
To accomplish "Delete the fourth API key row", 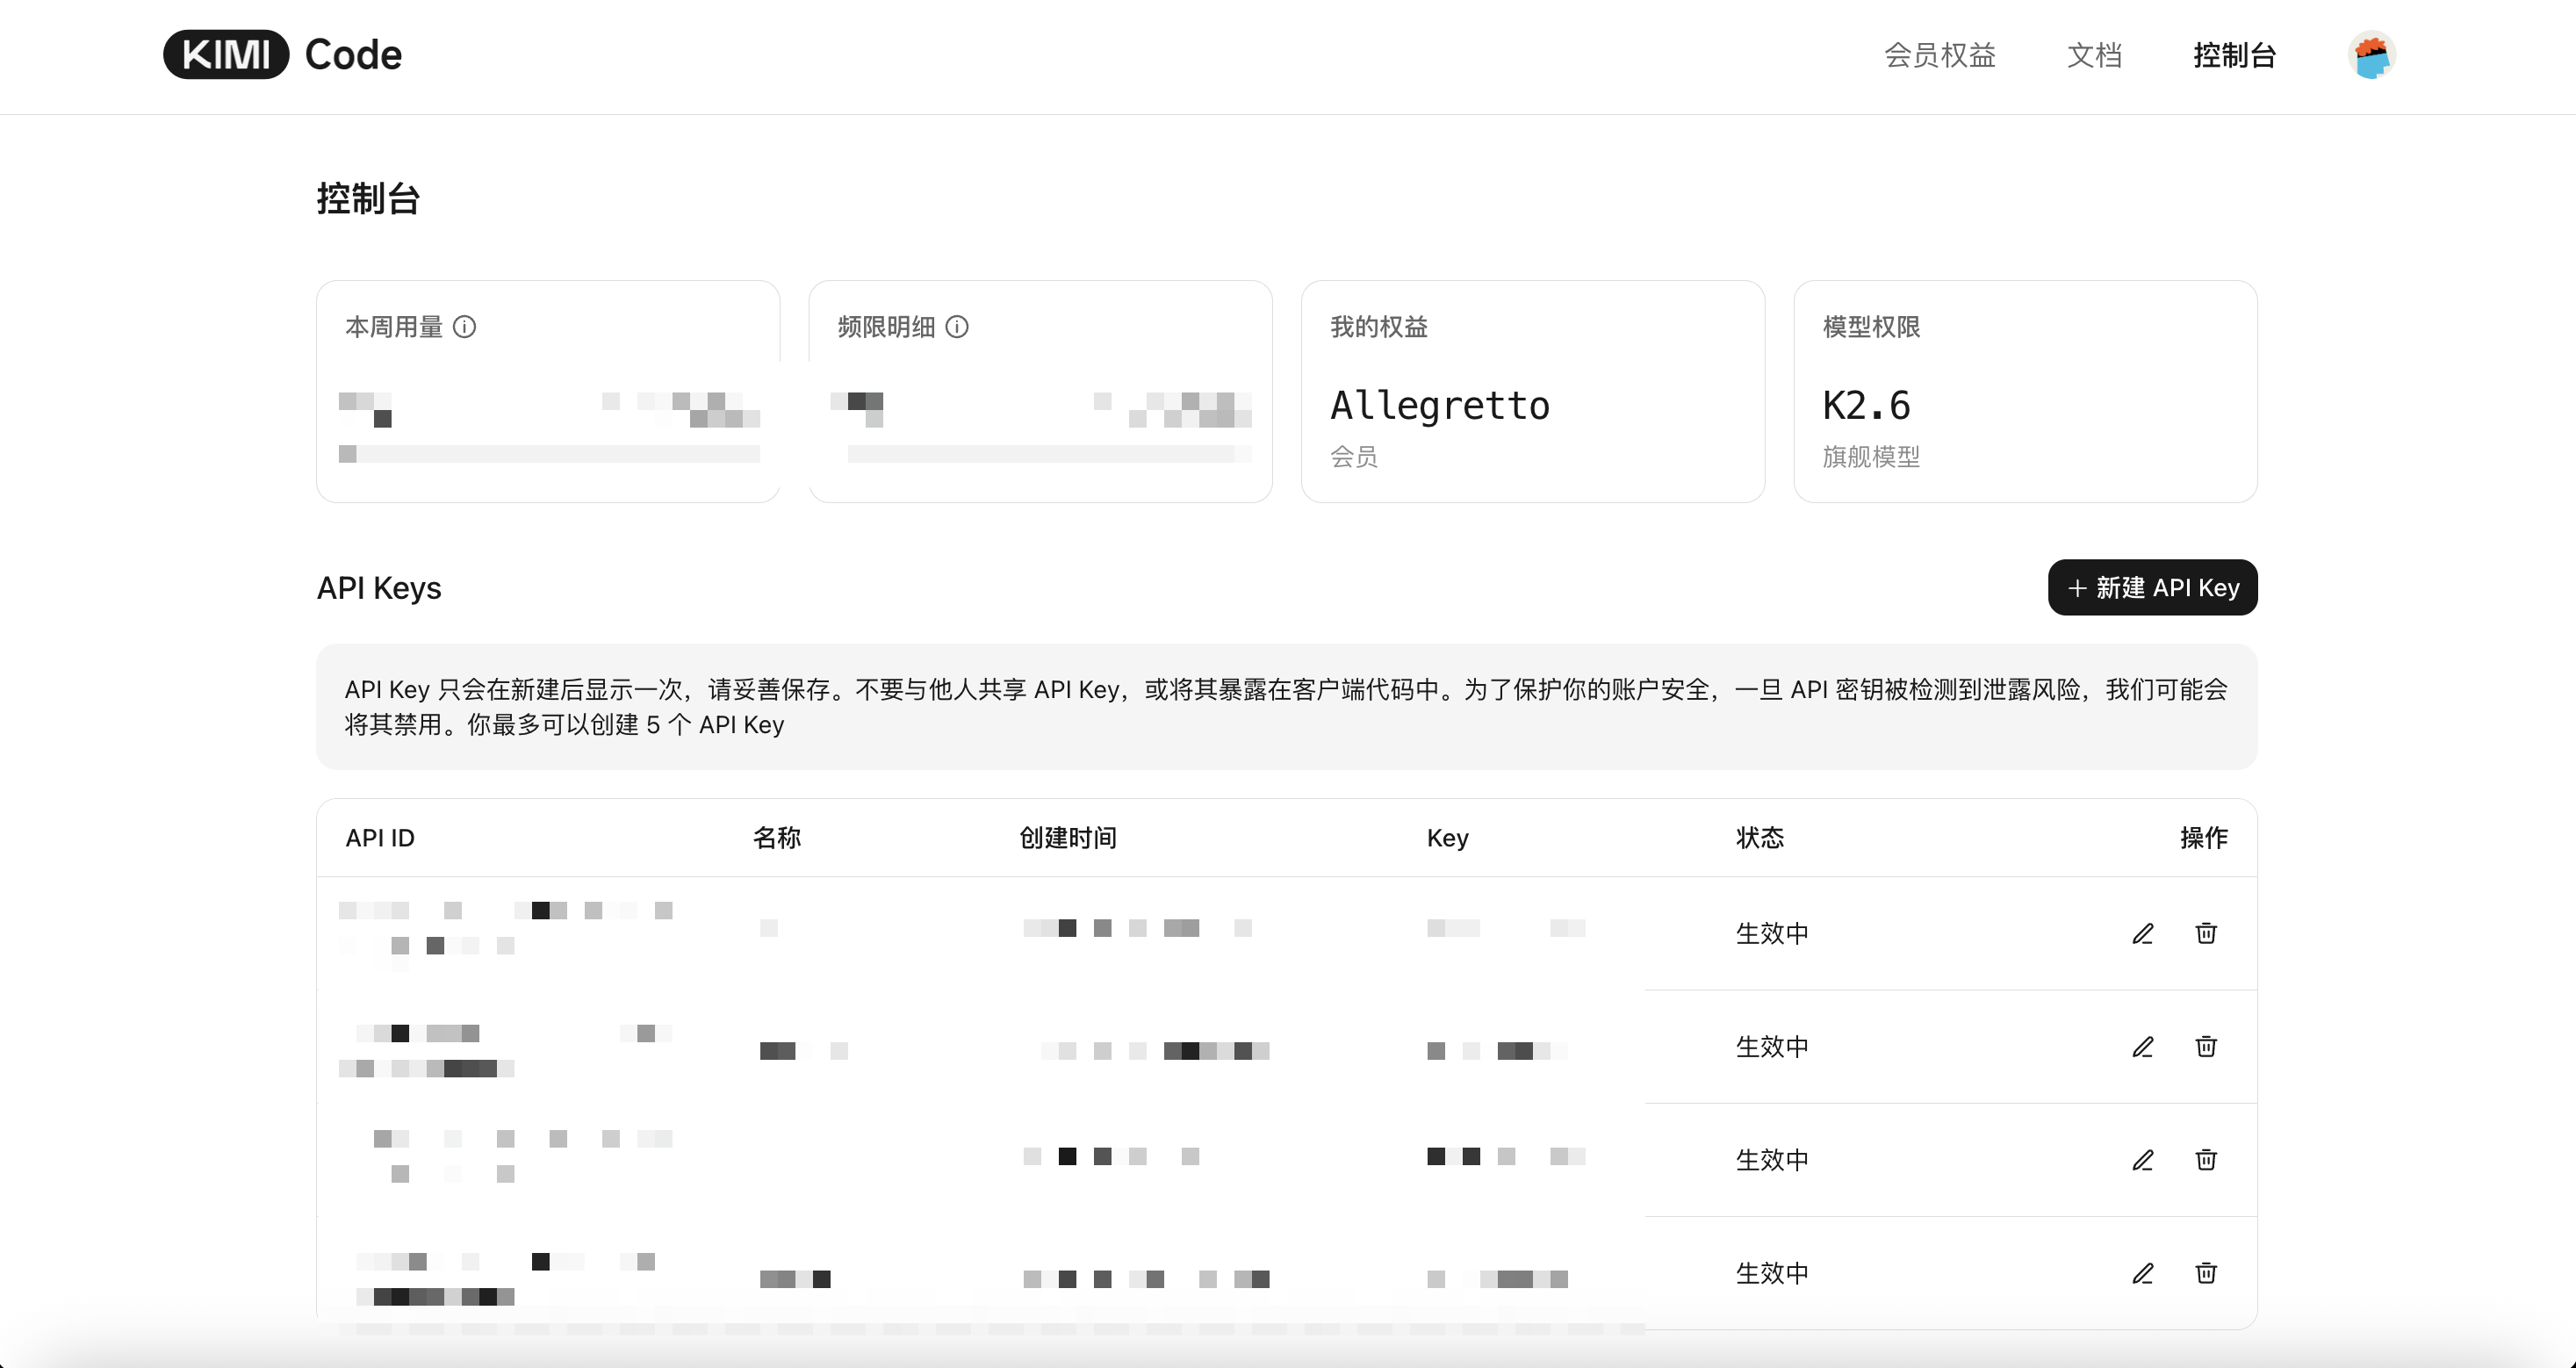I will [2206, 1272].
